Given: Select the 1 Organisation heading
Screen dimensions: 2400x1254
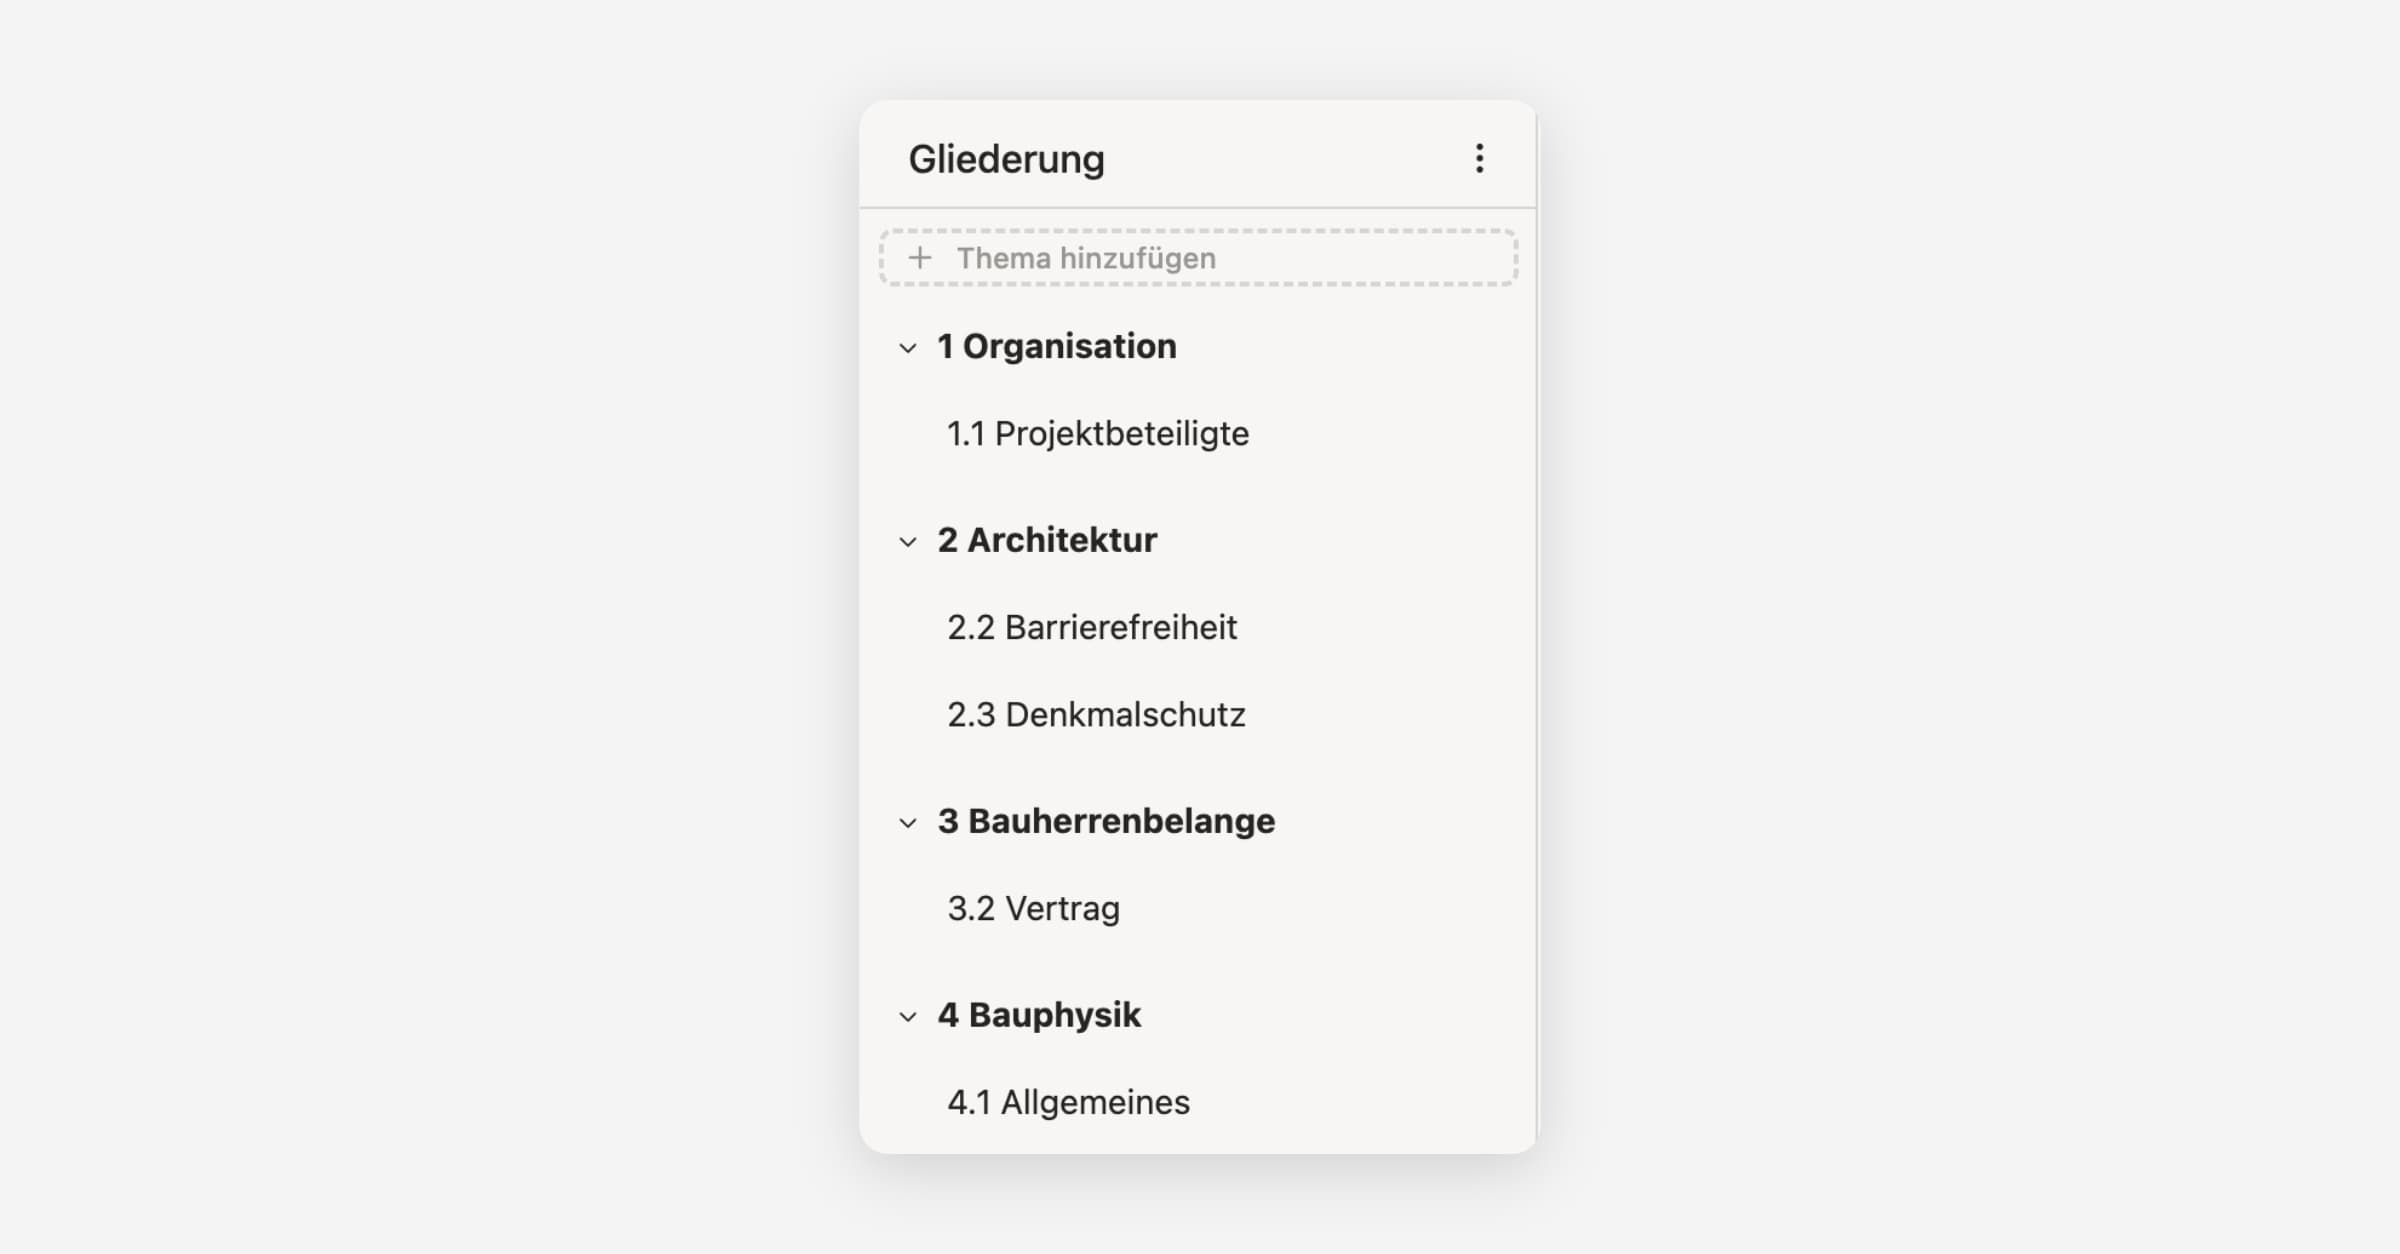Looking at the screenshot, I should coord(1056,346).
